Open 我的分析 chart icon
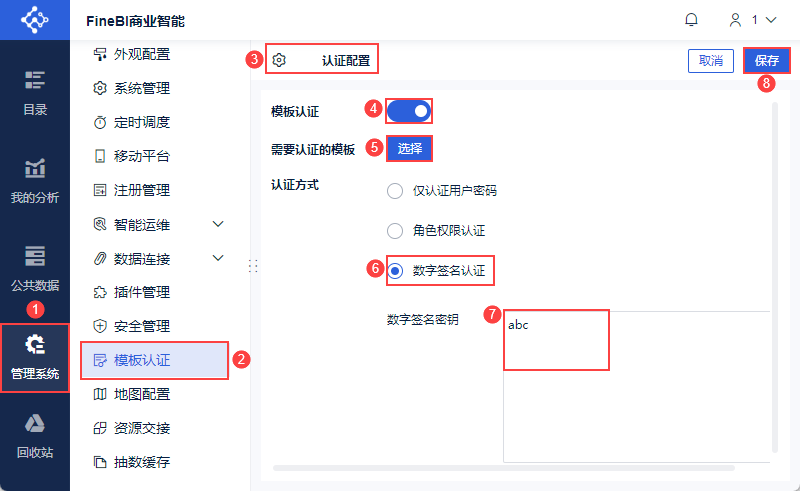800x491 pixels. click(x=35, y=168)
